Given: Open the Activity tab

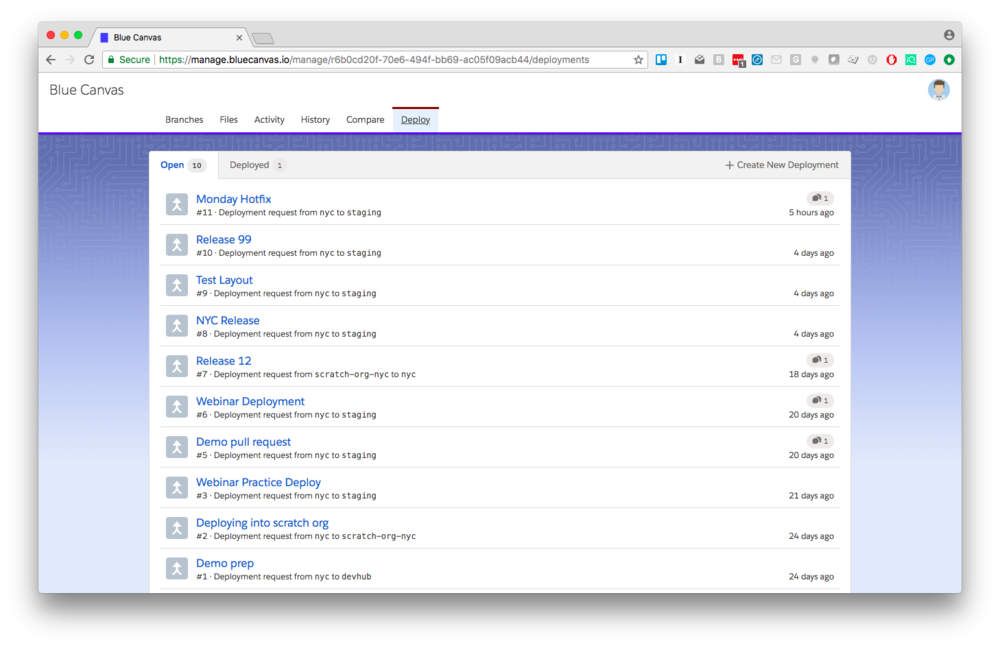Looking at the screenshot, I should (269, 120).
